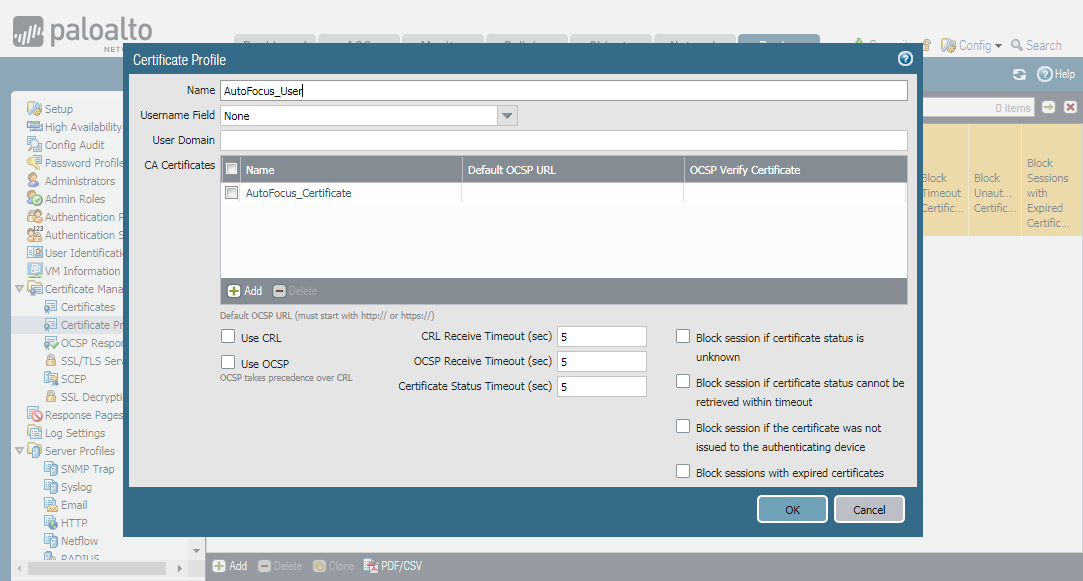
Task: Open the Username Field dropdown arrow
Action: click(x=507, y=115)
